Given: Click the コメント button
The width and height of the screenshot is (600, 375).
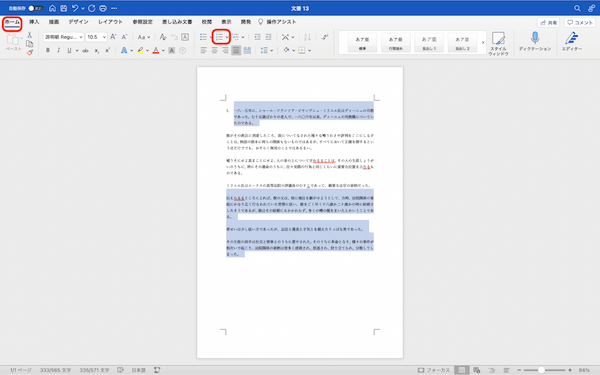Looking at the screenshot, I should pos(580,23).
